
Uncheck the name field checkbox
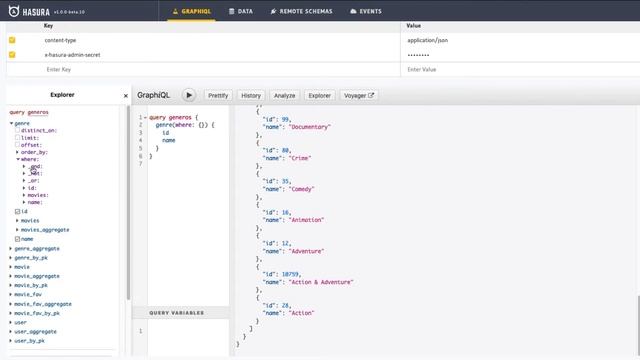click(x=18, y=239)
